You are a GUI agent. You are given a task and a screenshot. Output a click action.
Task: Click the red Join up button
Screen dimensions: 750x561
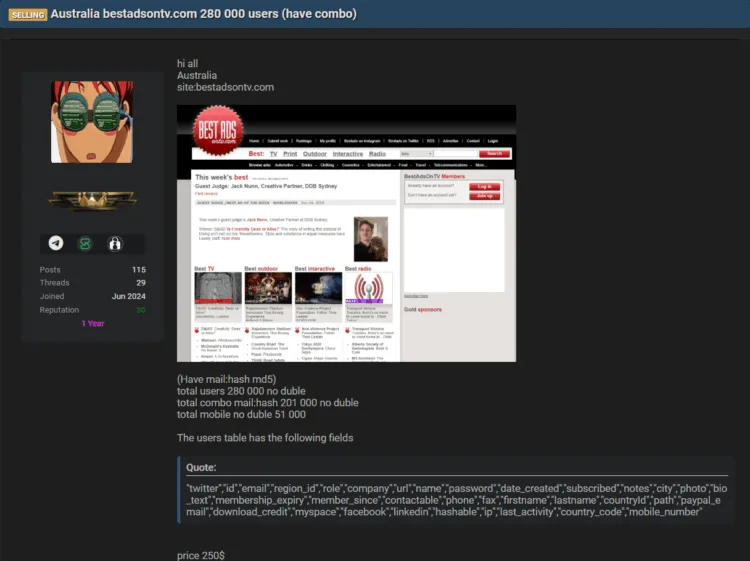[485, 196]
